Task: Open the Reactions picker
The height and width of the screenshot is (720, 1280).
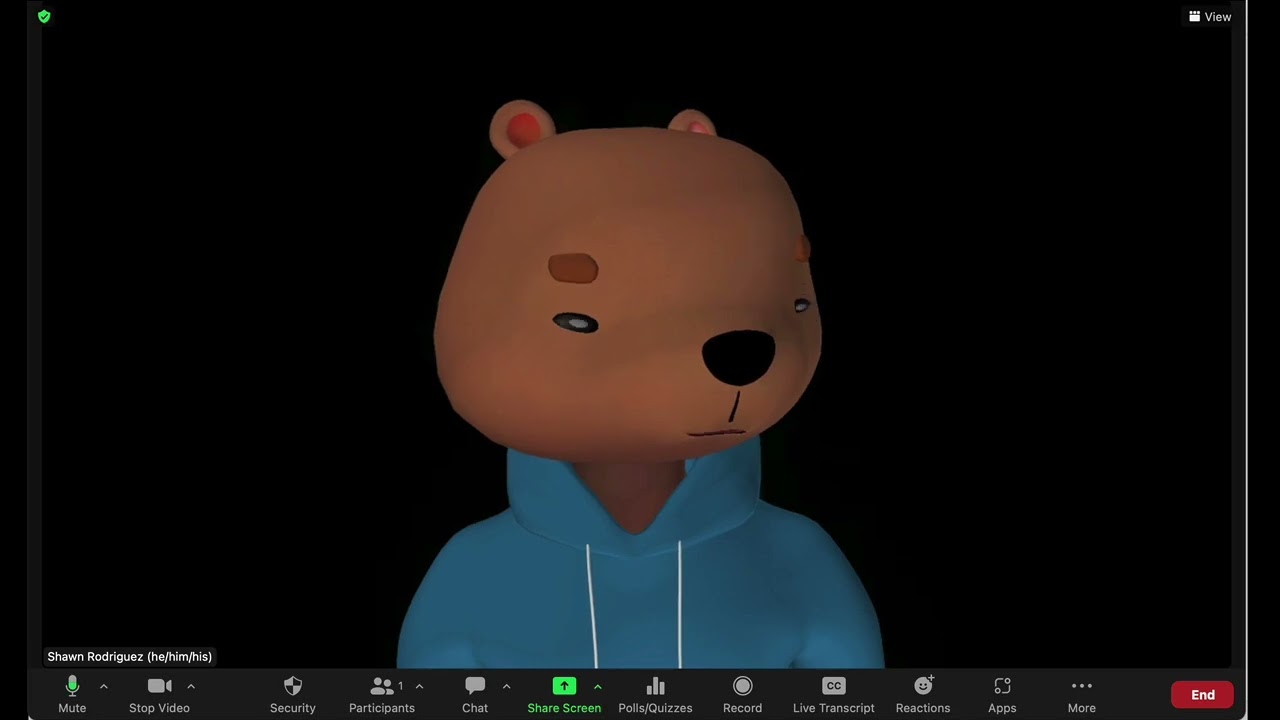Action: (923, 695)
